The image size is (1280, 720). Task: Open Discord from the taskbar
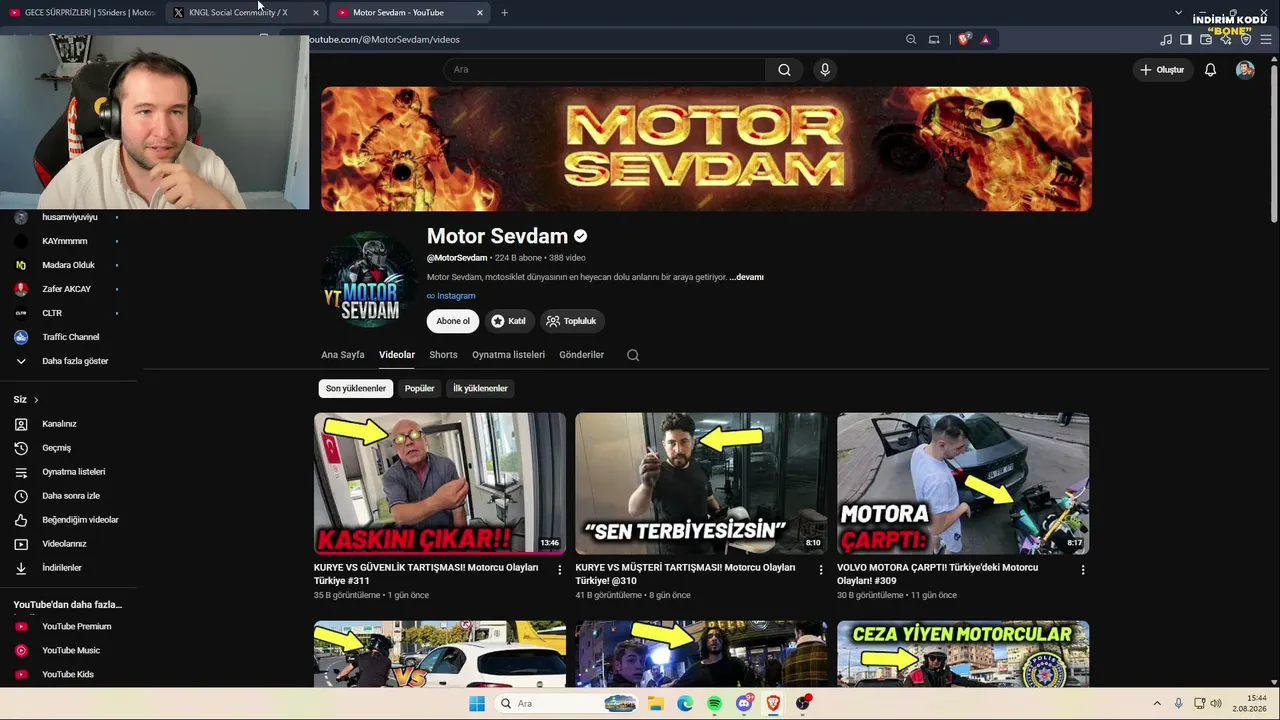(x=744, y=704)
